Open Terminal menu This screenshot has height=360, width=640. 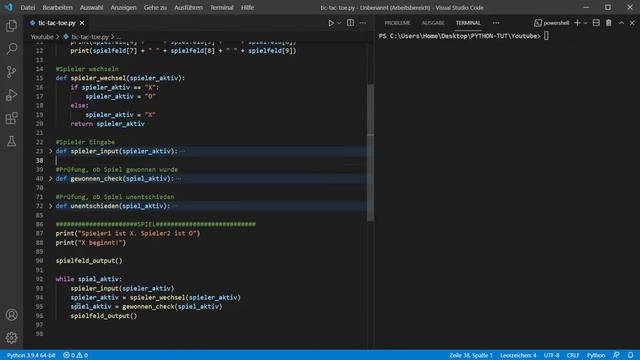[222, 7]
